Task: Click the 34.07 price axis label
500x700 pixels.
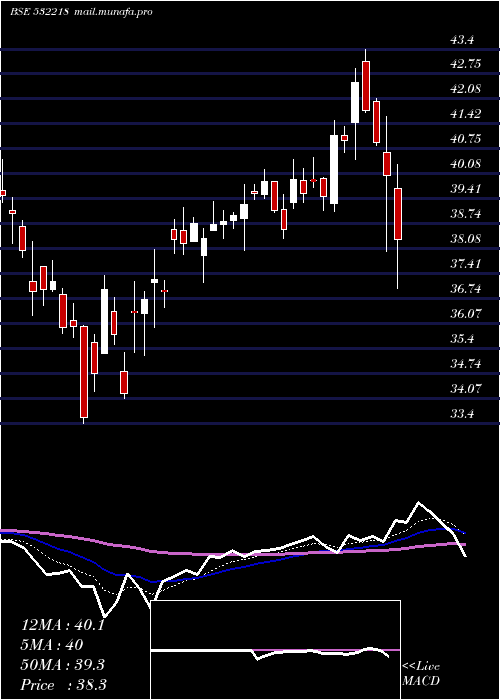Action: tap(466, 389)
